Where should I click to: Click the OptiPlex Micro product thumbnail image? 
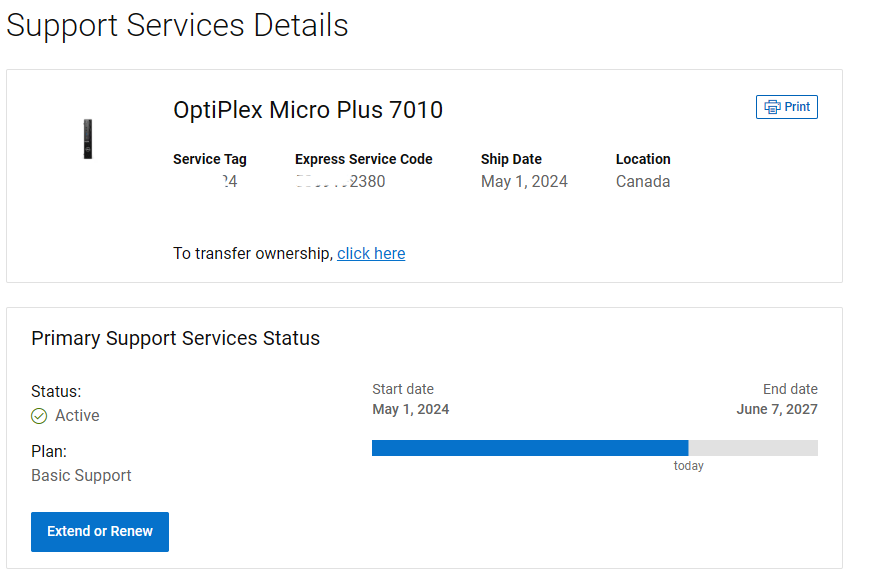point(88,139)
